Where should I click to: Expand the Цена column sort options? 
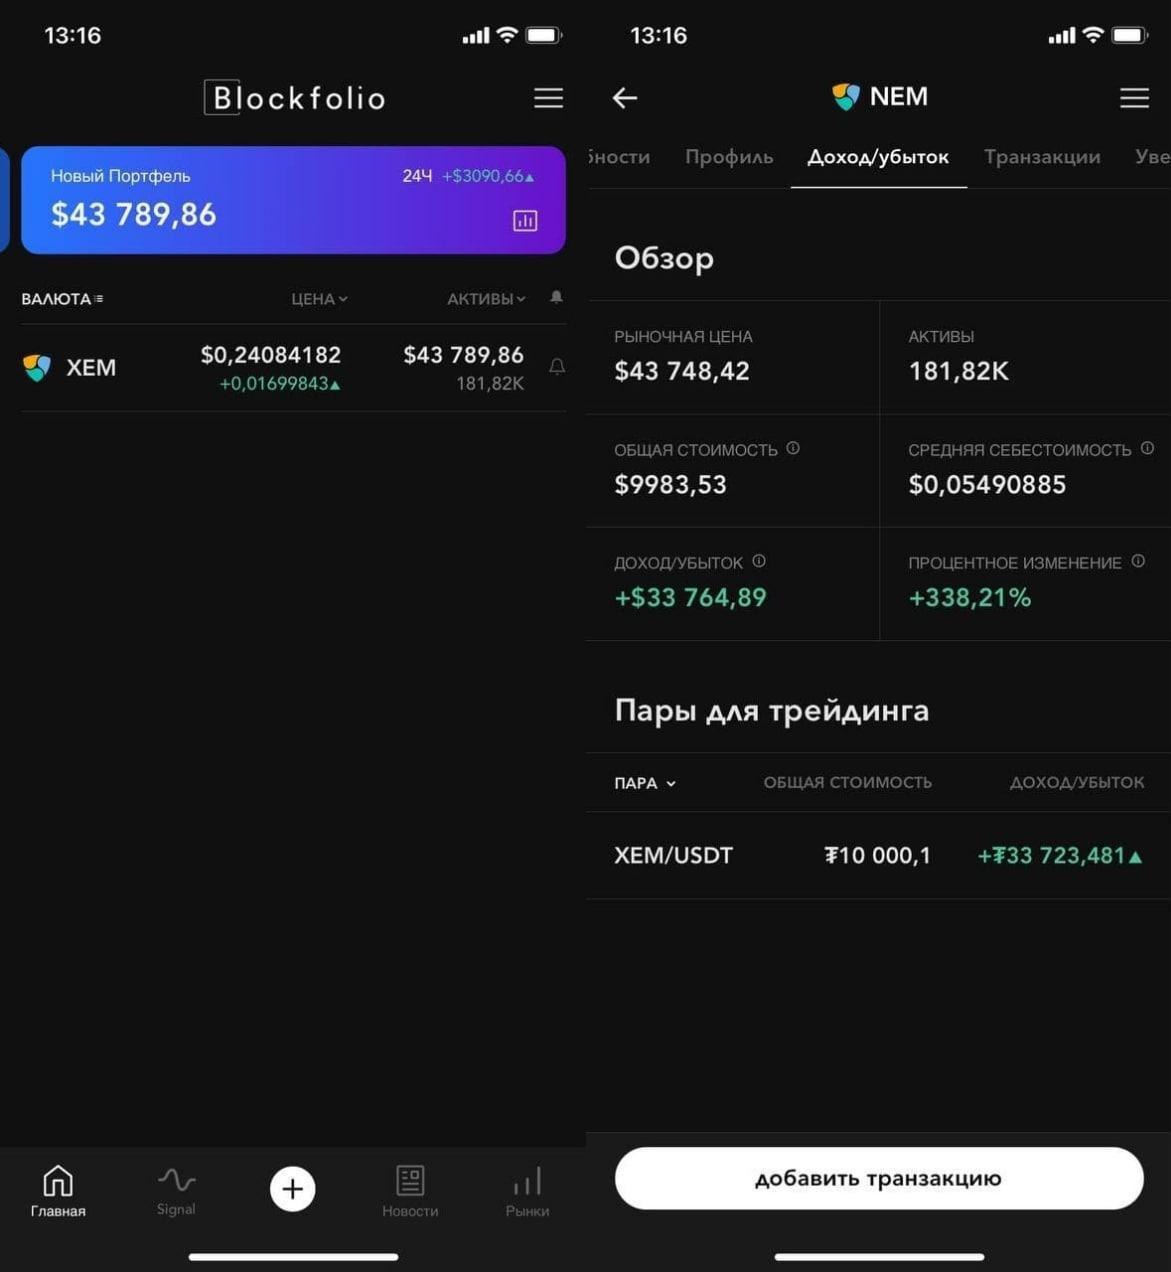point(319,299)
